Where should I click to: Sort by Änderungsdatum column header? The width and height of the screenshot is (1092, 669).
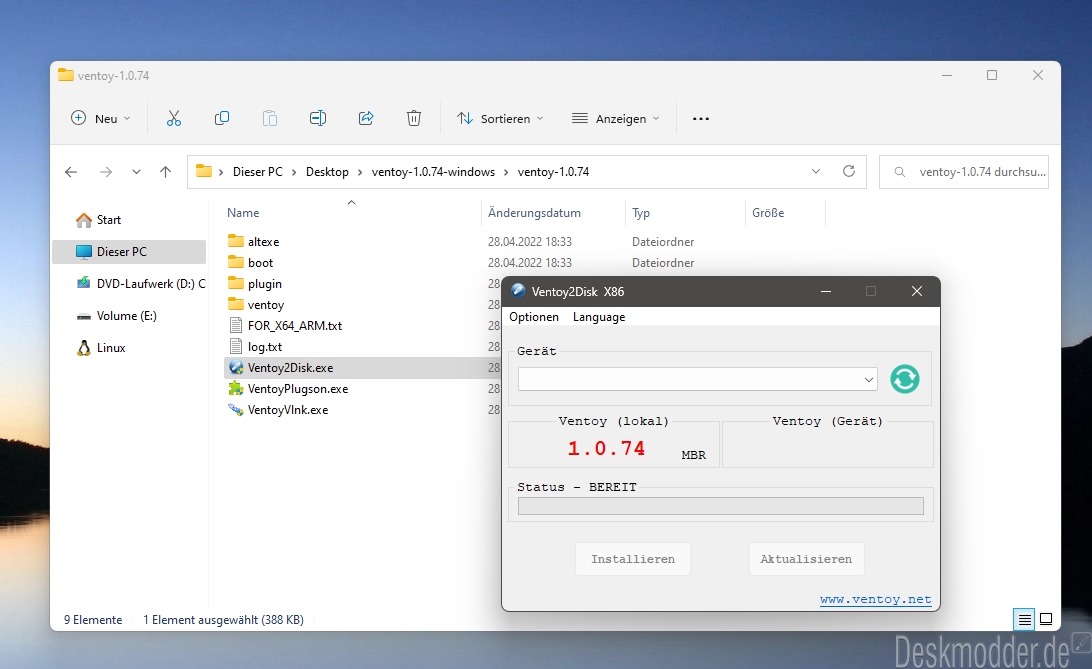pos(534,213)
